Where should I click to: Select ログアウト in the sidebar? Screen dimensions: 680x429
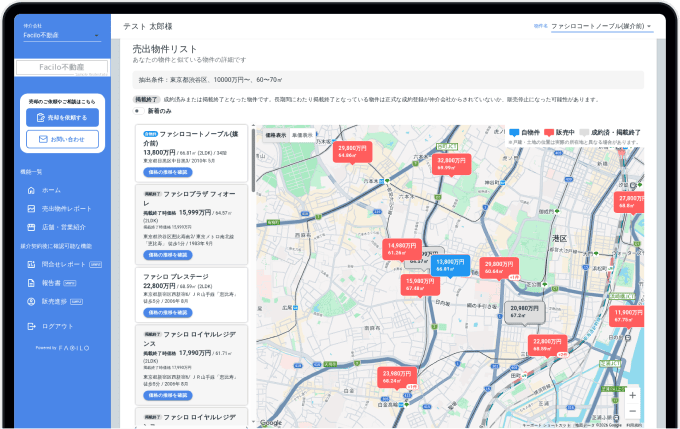[x=57, y=326]
